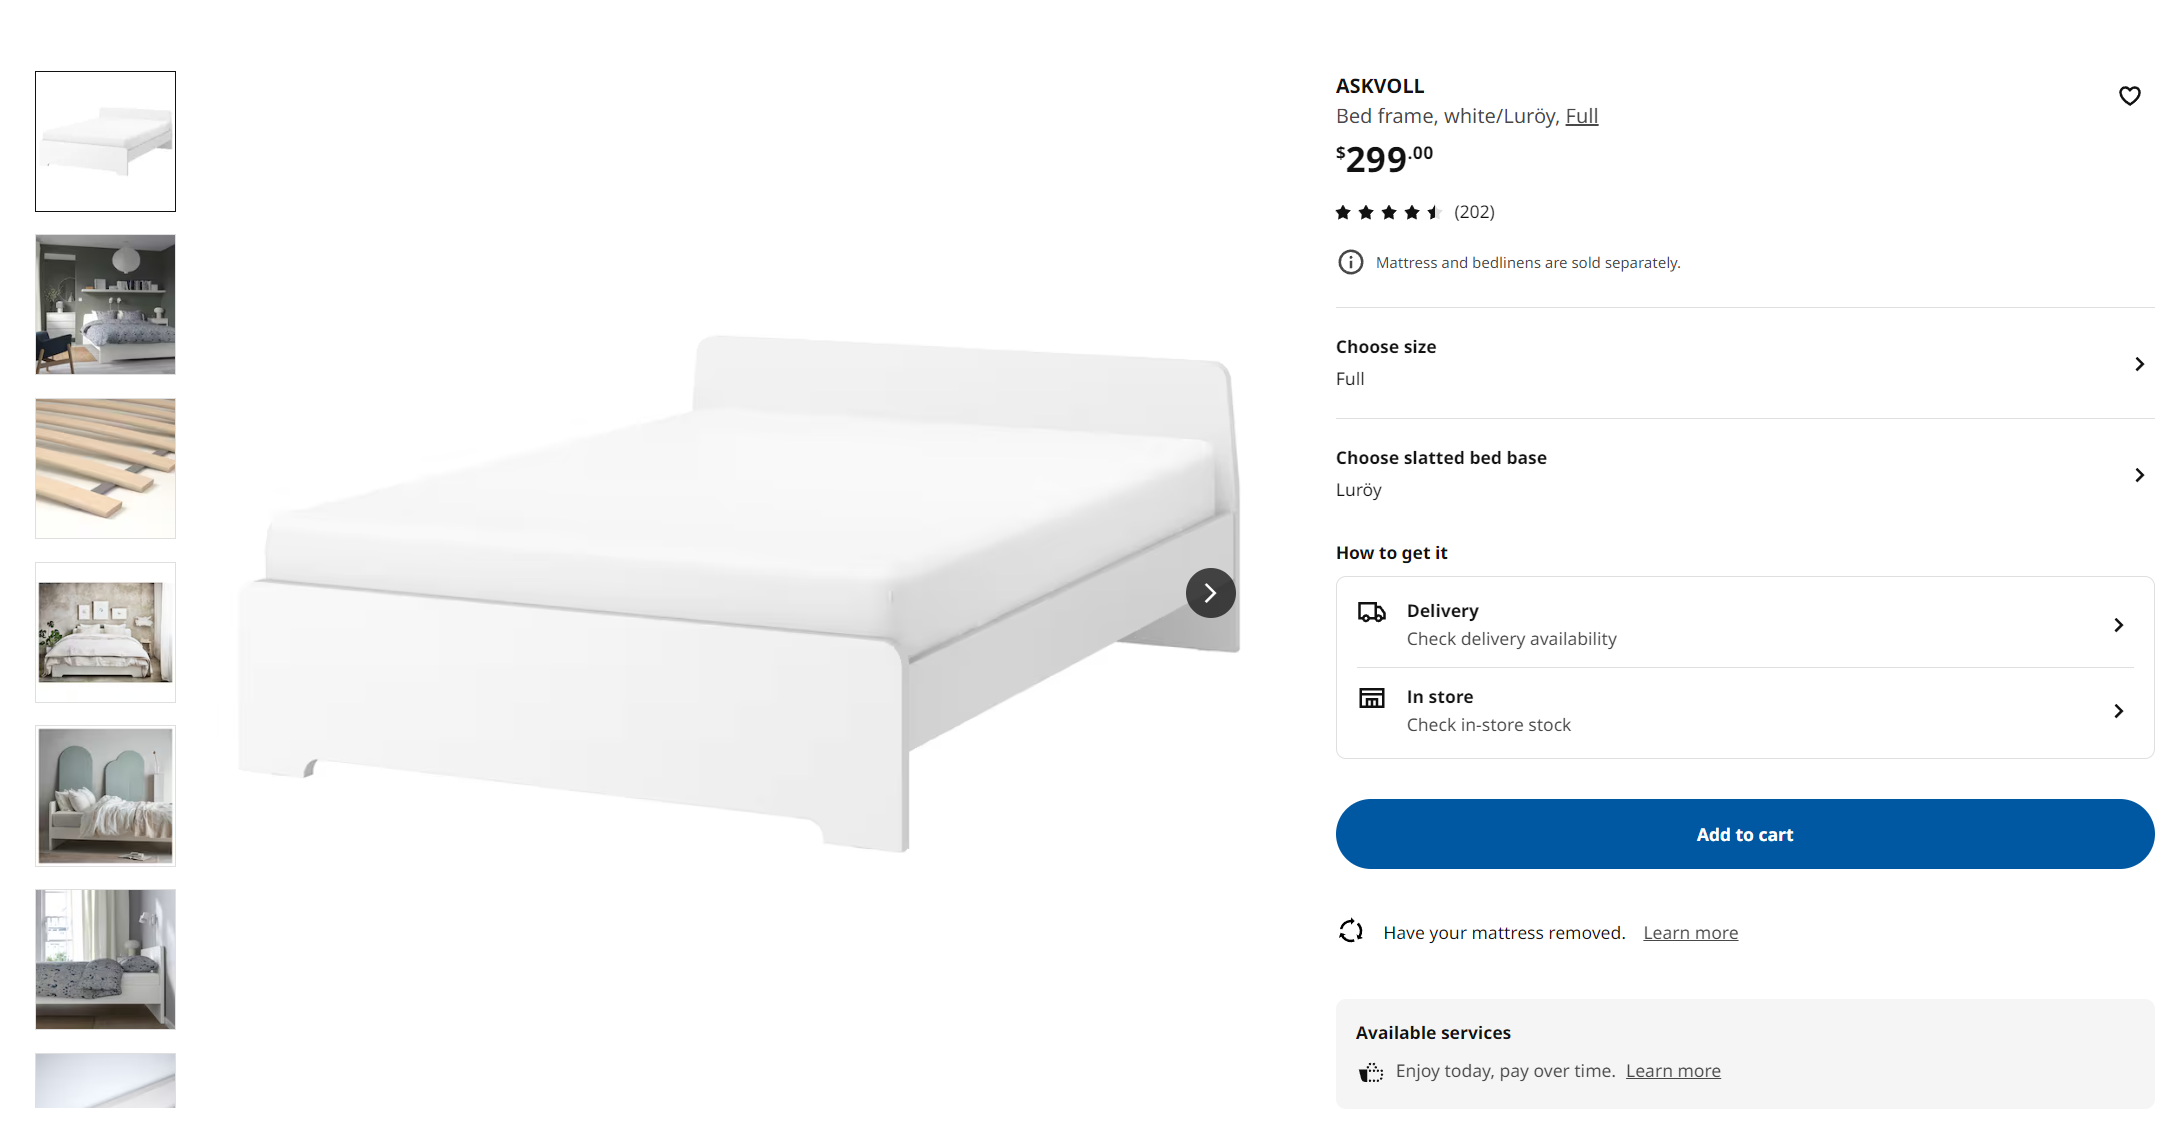Open Learn more about paying over time
The height and width of the screenshot is (1126, 2181).
[1673, 1071]
